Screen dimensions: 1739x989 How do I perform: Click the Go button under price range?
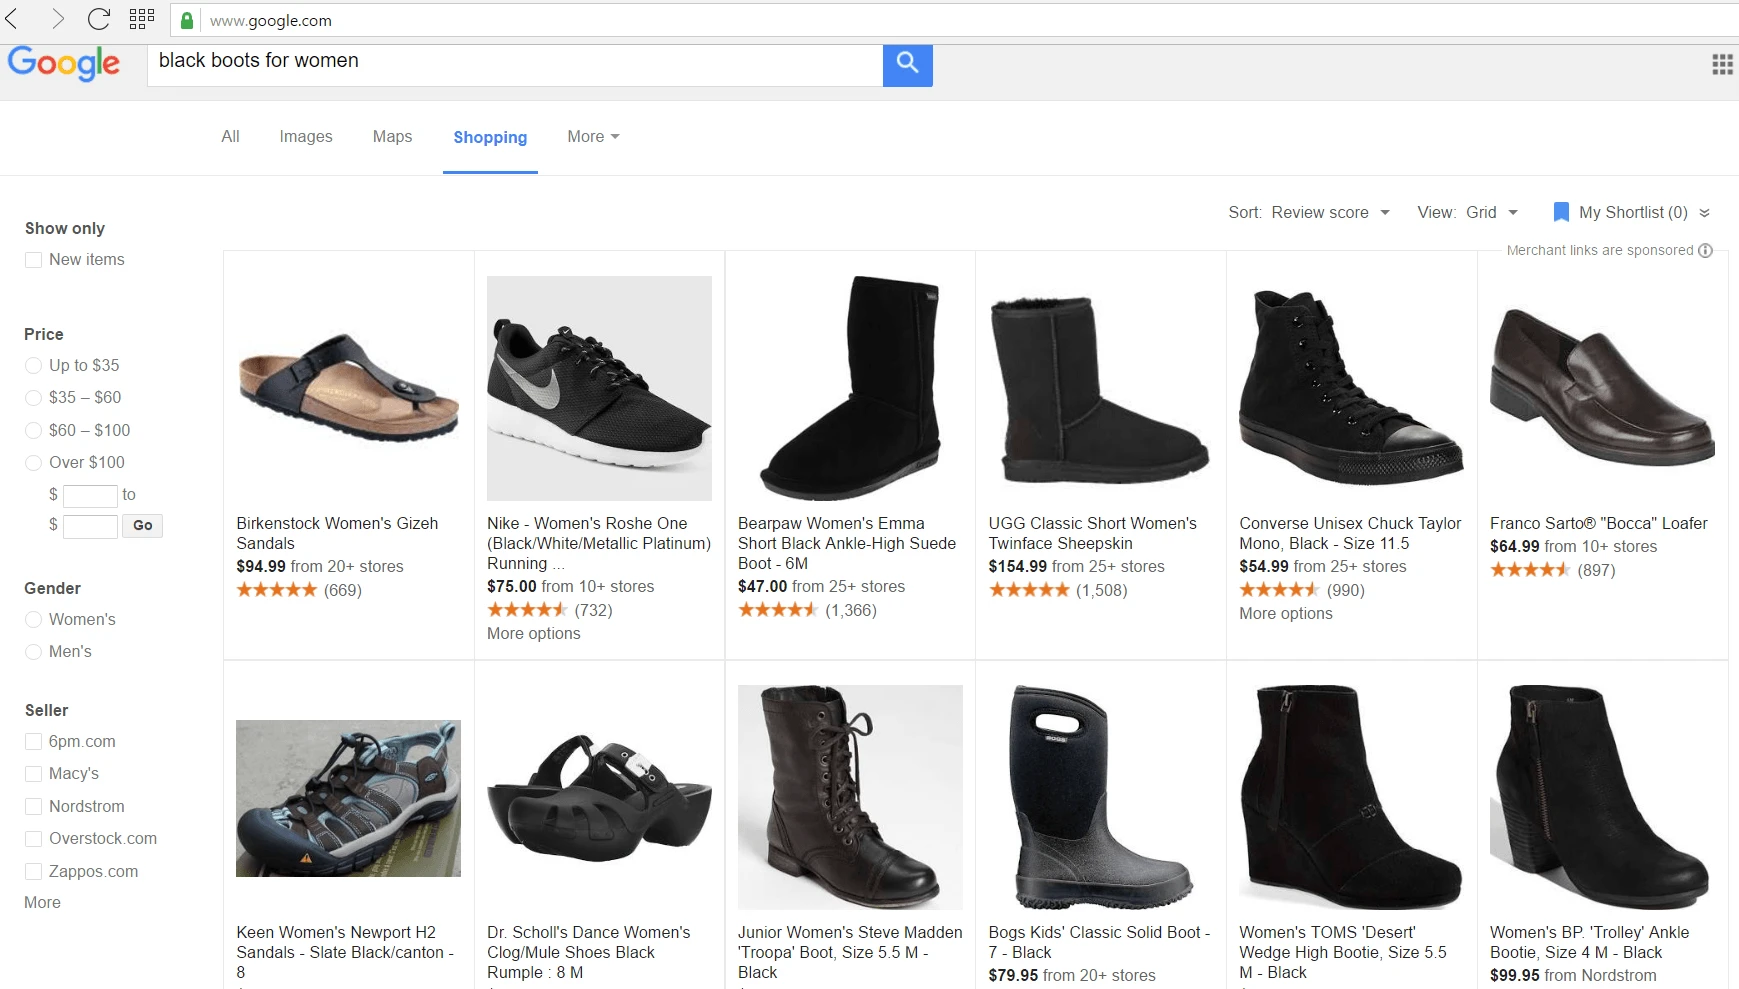(x=142, y=525)
